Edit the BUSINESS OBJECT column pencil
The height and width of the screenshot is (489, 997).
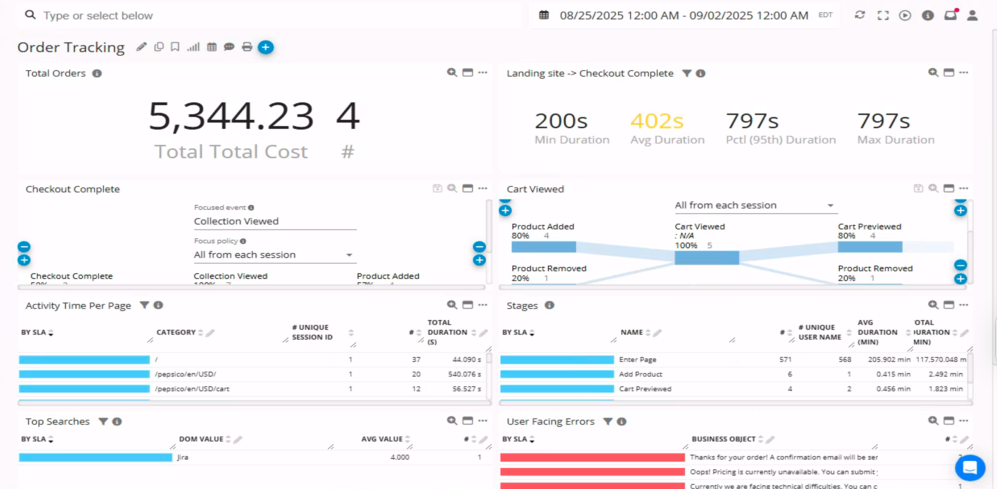[770, 439]
